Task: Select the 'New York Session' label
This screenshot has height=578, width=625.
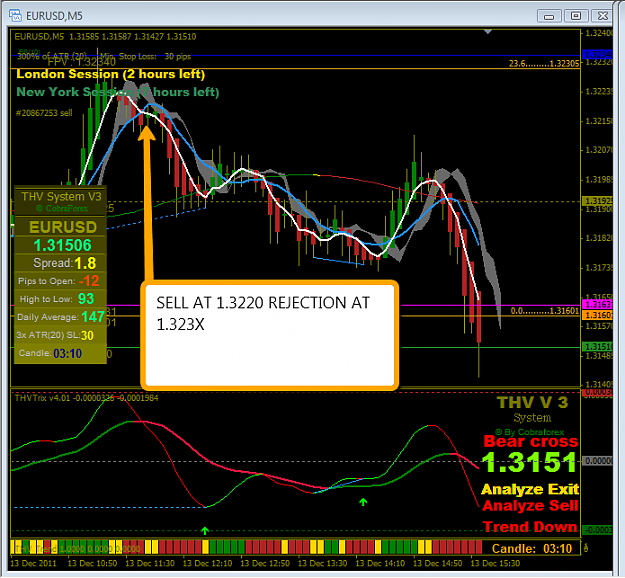Action: (118, 92)
